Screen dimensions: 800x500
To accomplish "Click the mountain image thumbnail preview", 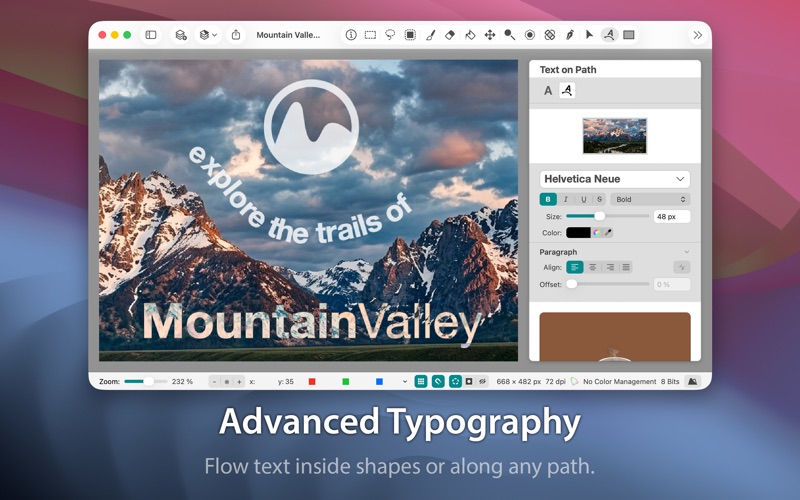I will (x=615, y=136).
